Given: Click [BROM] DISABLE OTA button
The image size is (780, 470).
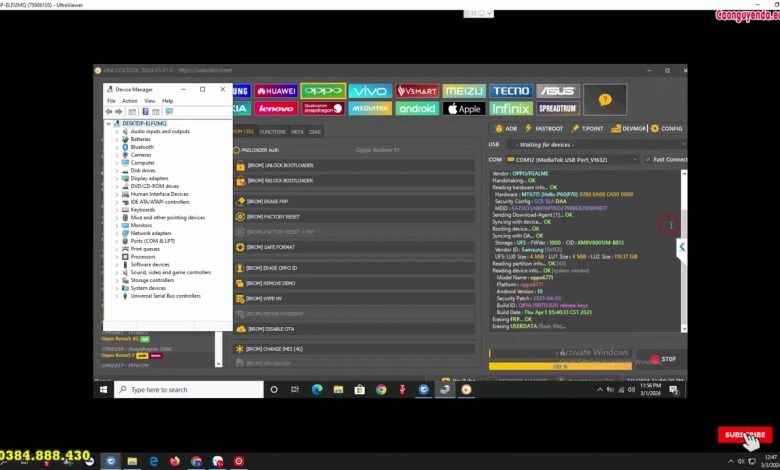Looking at the screenshot, I should 354,329.
